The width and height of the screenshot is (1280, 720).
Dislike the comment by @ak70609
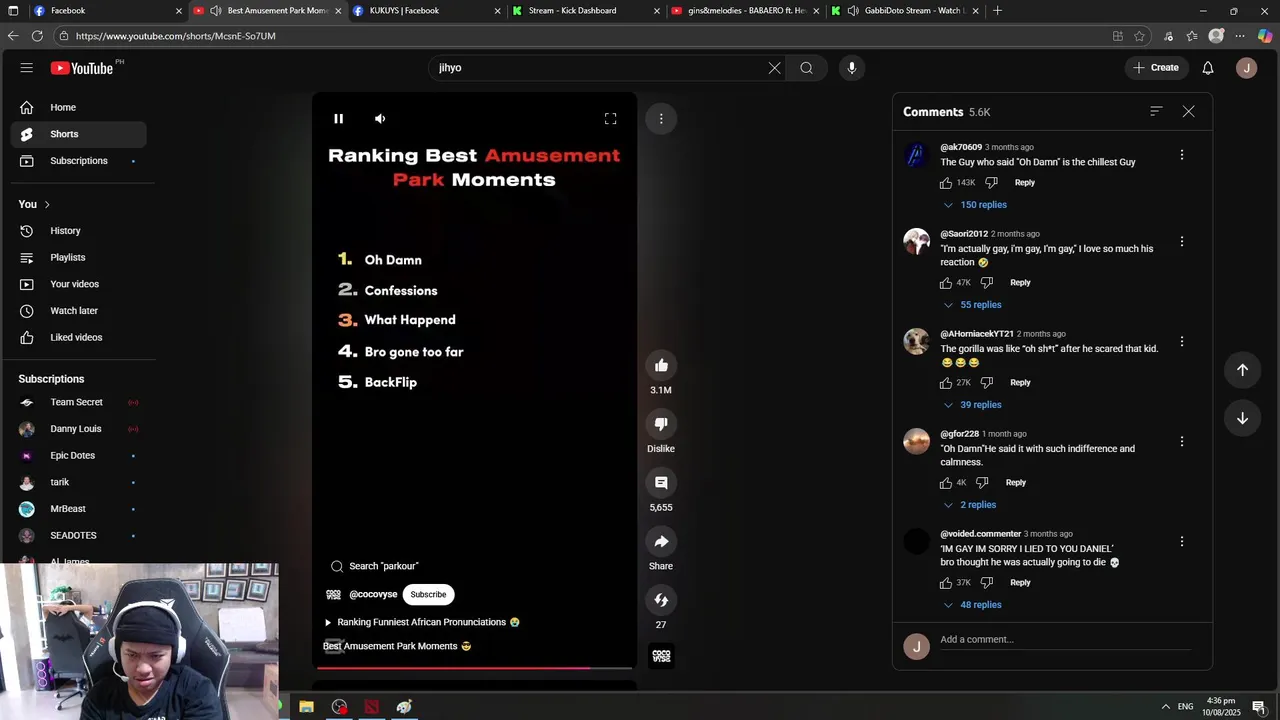coord(991,183)
